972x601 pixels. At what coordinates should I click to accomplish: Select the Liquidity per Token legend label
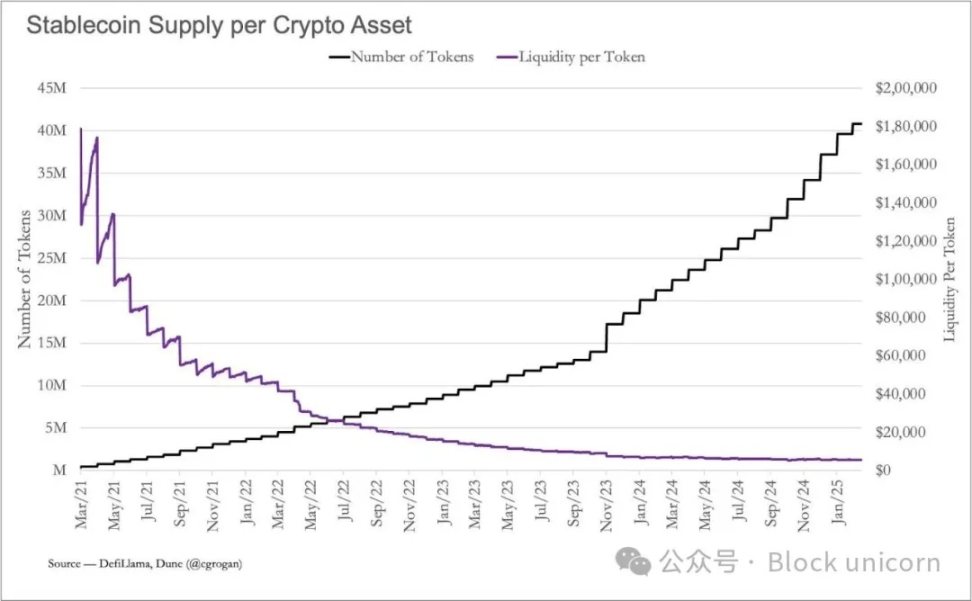tap(581, 57)
